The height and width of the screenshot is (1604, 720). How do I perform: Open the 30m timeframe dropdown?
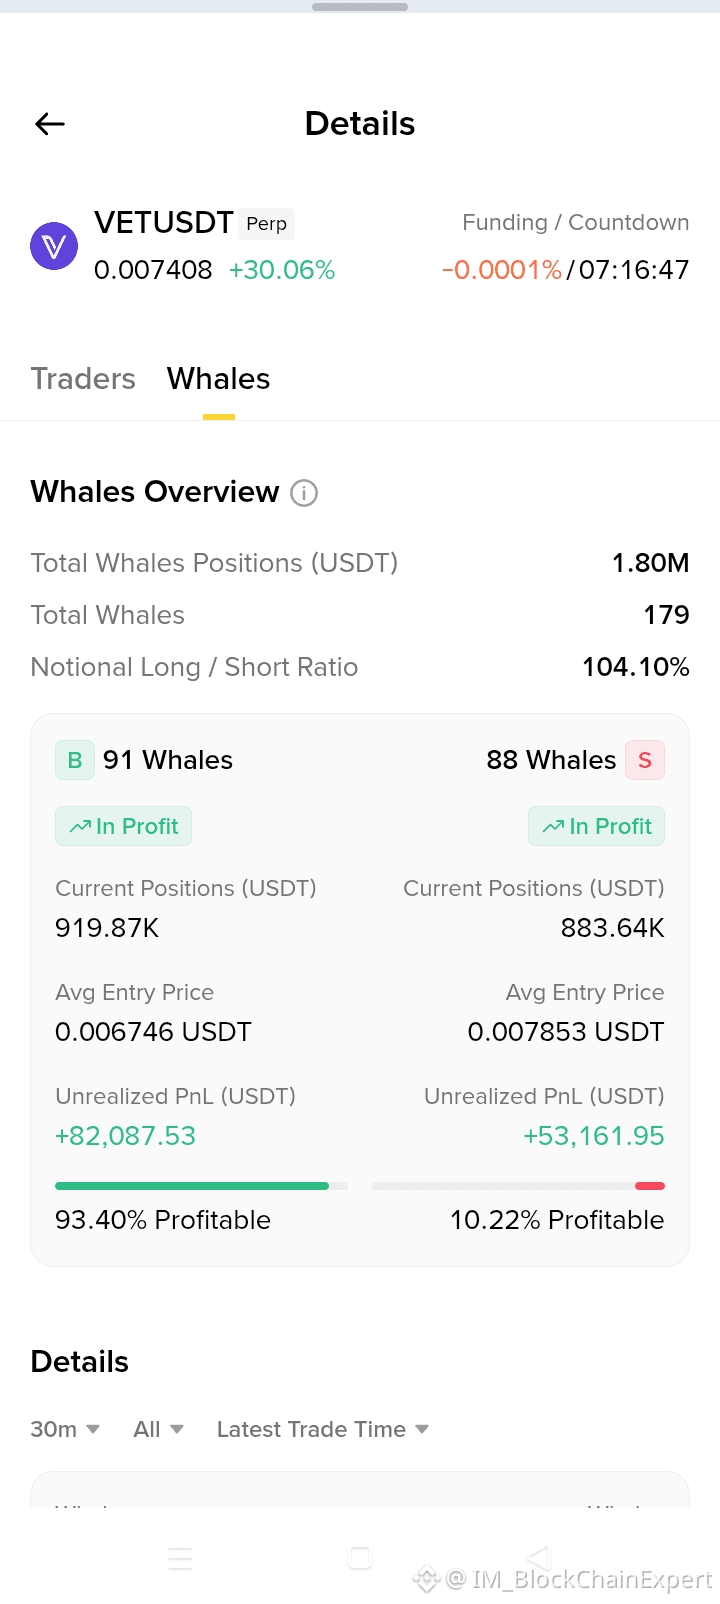(65, 1430)
